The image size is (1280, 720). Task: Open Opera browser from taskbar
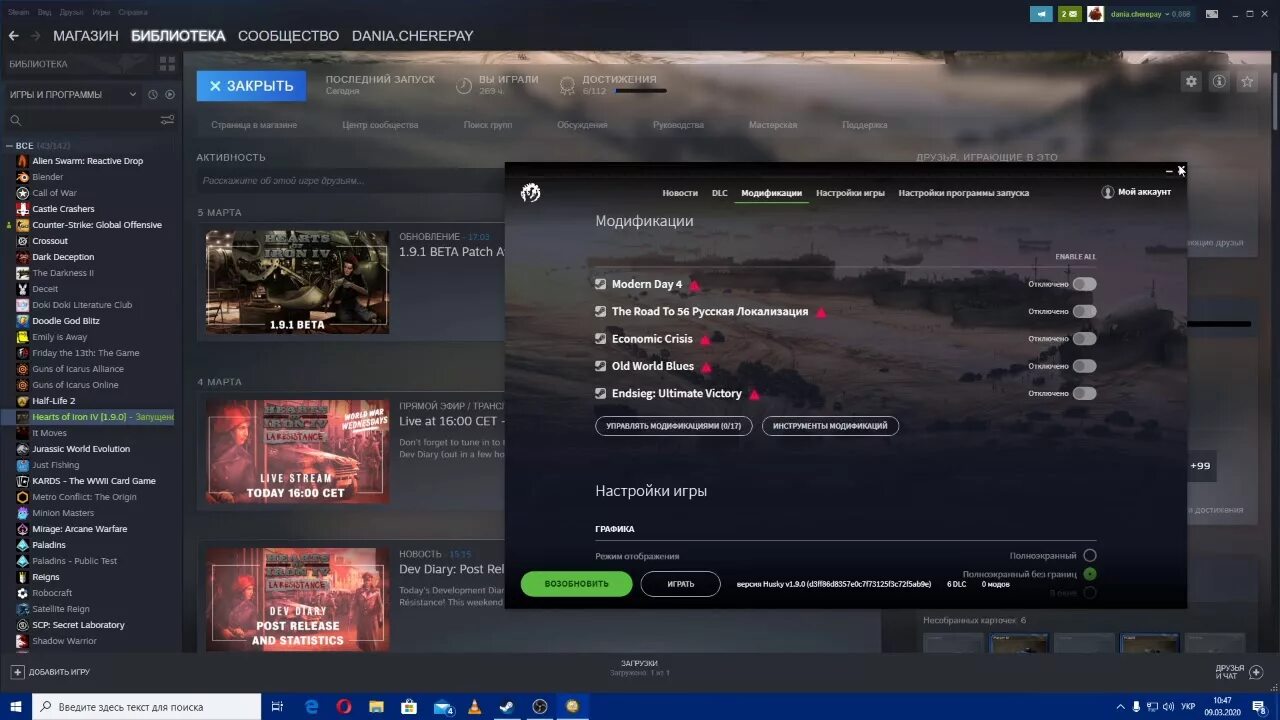[x=344, y=707]
